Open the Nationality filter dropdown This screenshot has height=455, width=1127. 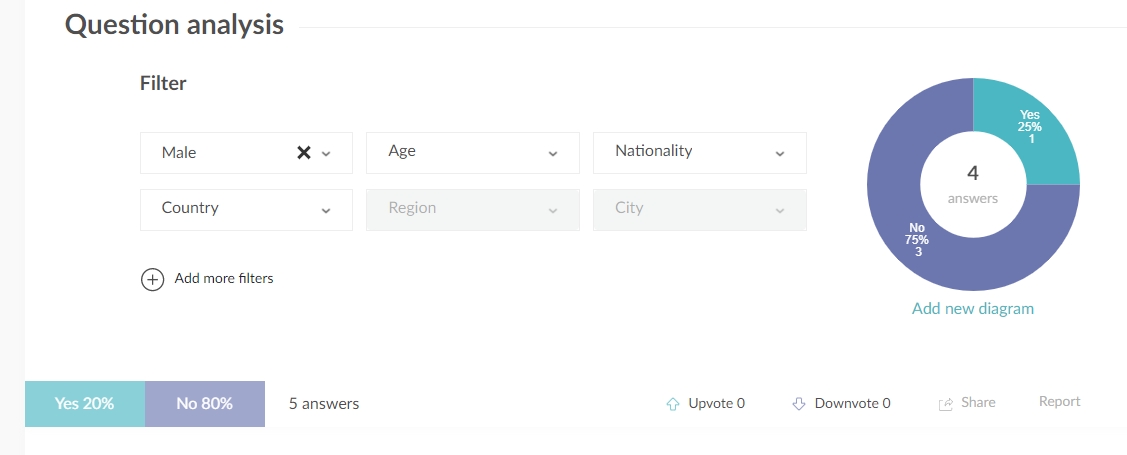699,152
